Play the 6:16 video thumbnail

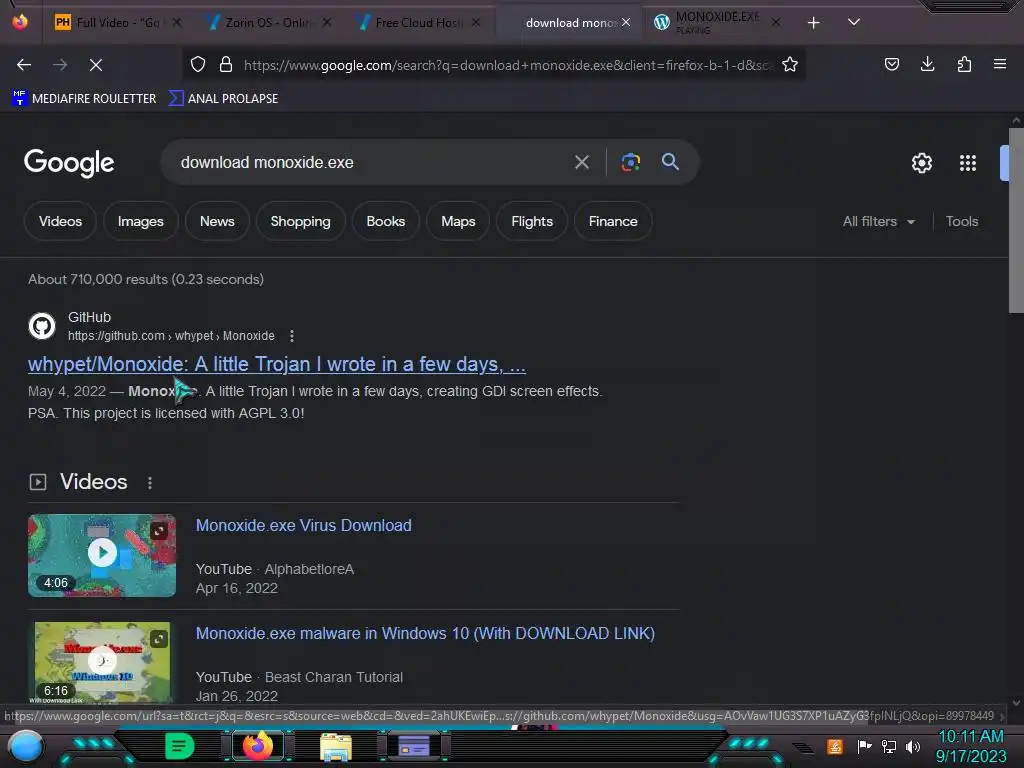pos(102,662)
